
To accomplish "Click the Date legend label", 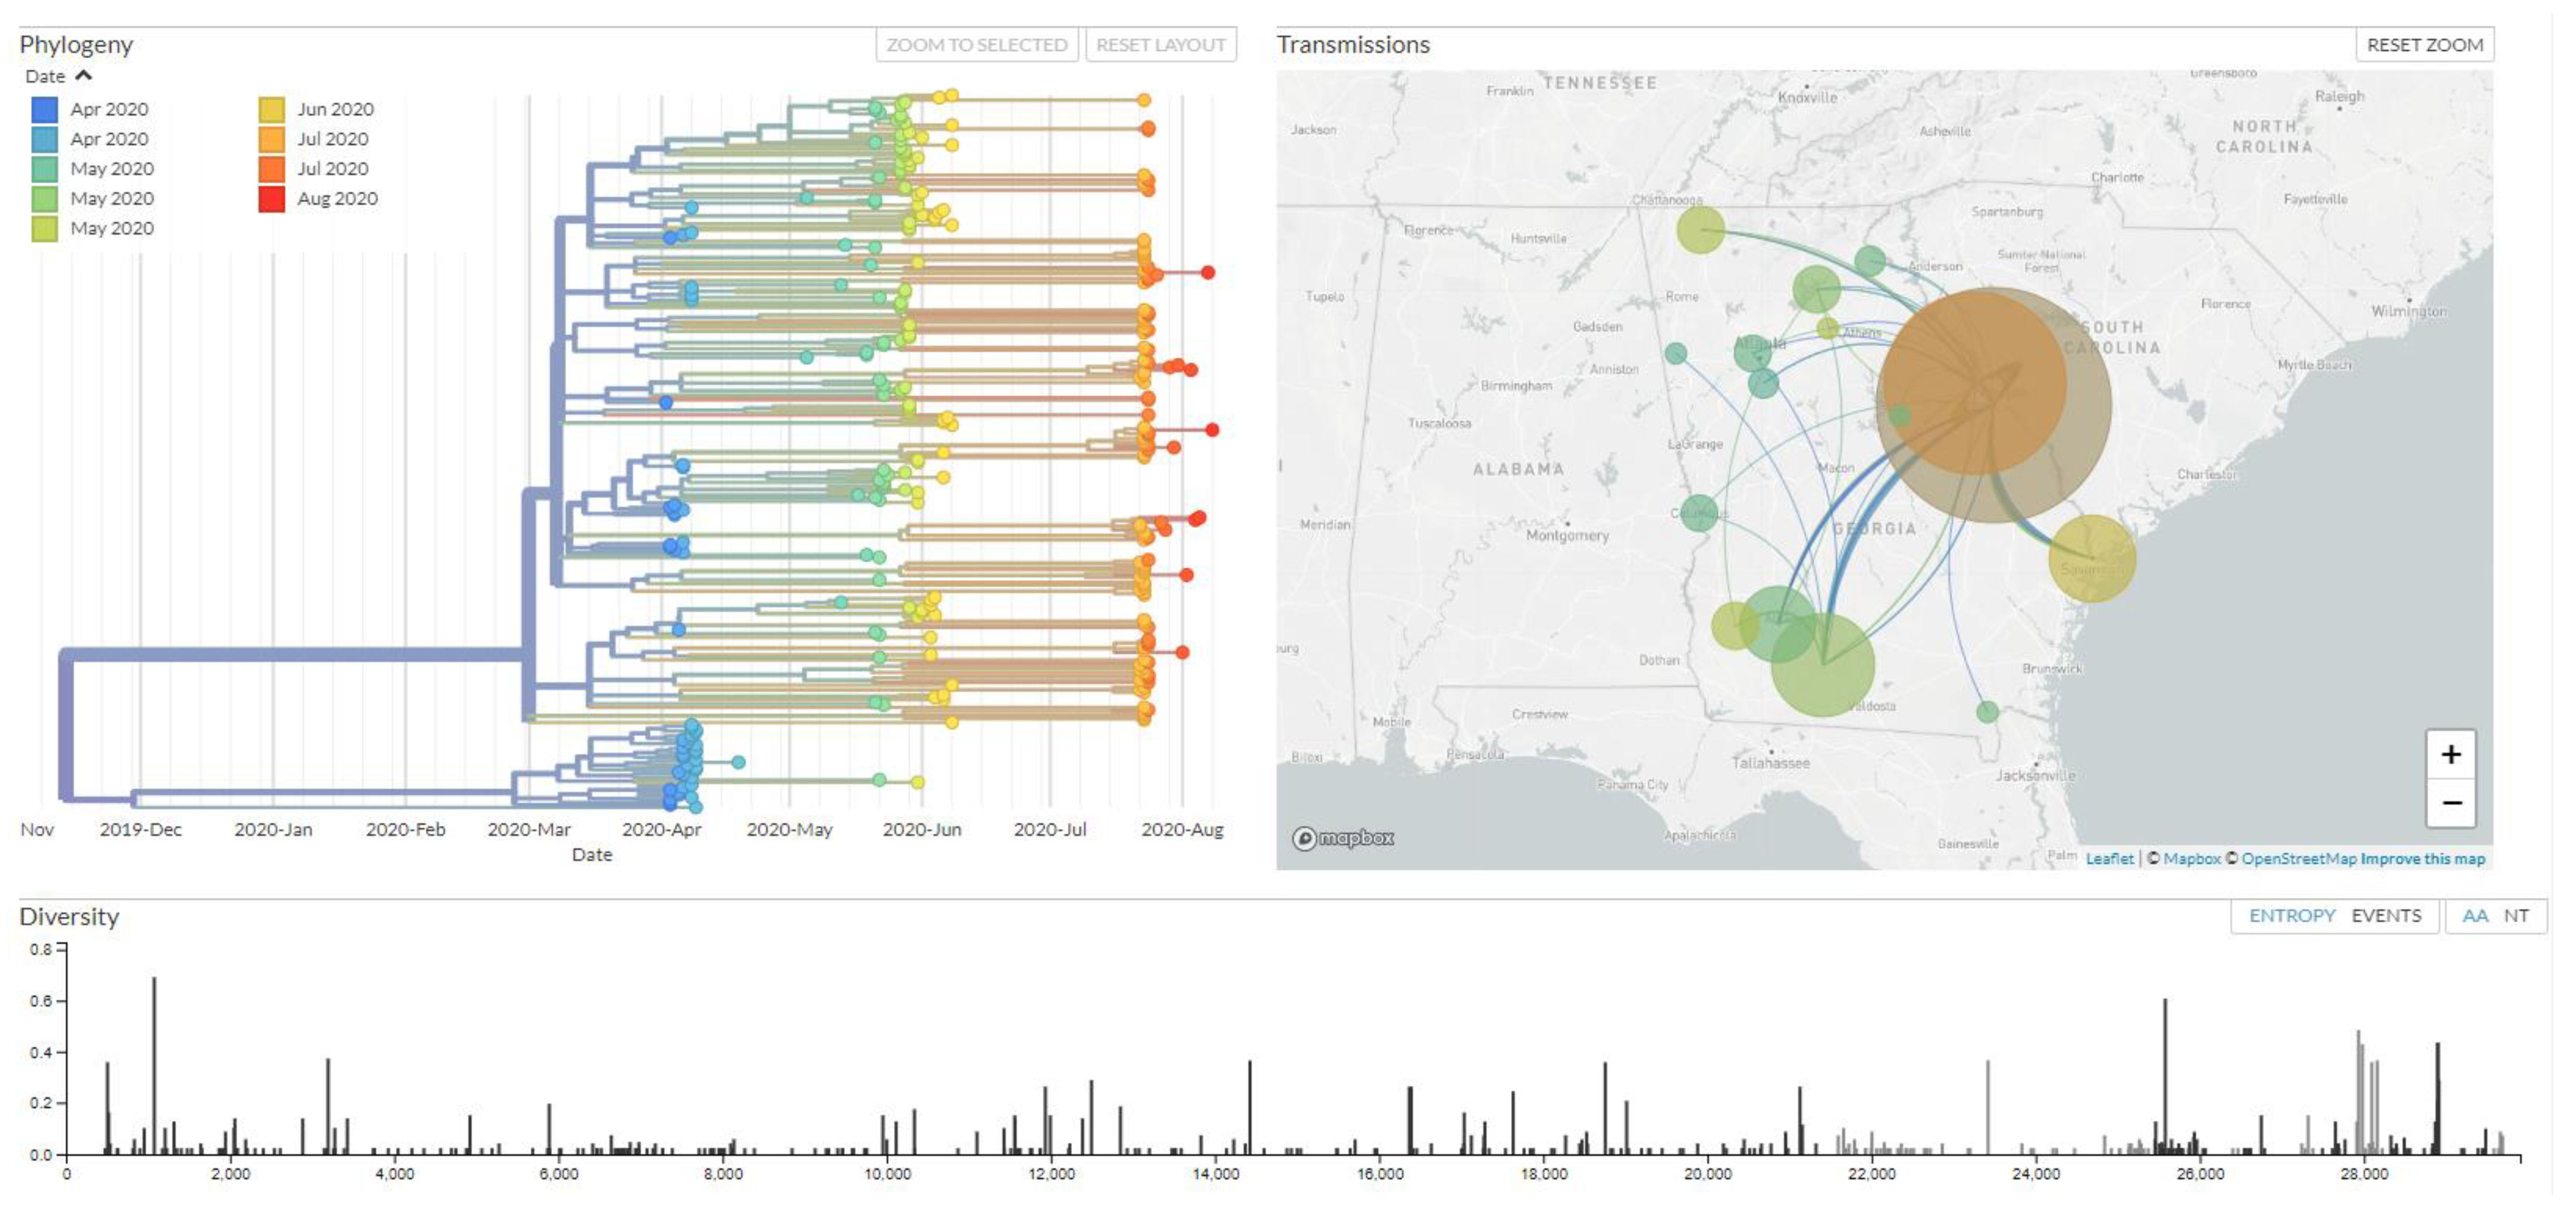I will coord(45,76).
